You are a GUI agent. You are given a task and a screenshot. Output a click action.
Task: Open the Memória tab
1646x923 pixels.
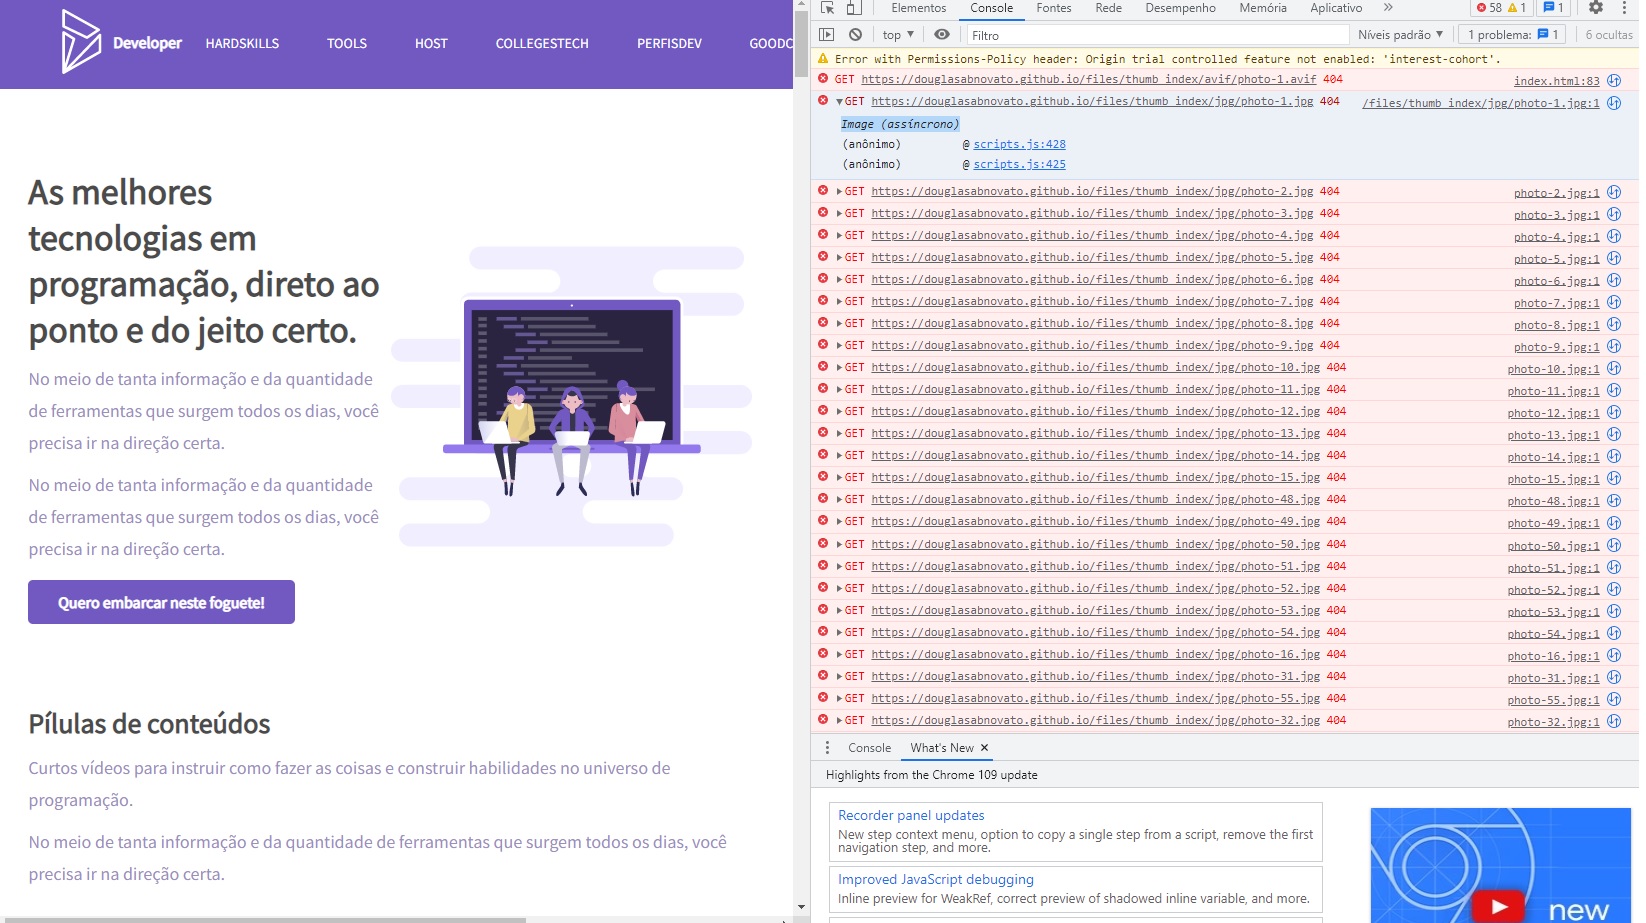[1263, 8]
